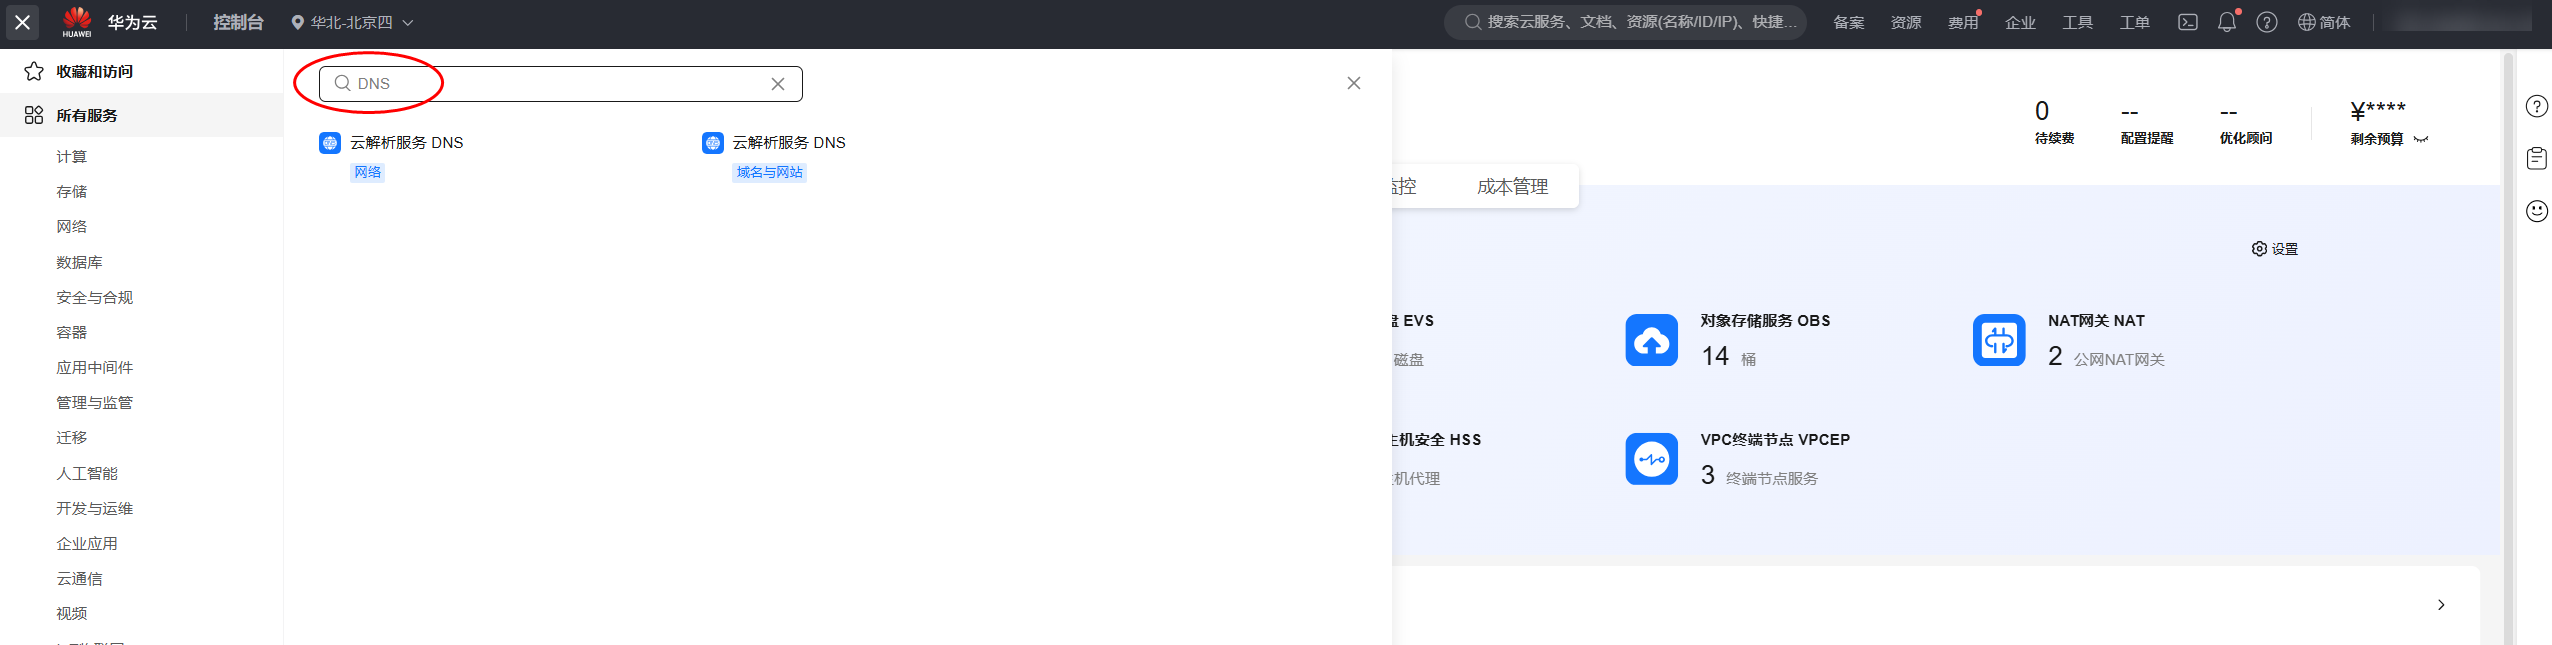The width and height of the screenshot is (2552, 645).
Task: Select the 云通信 category
Action: click(x=79, y=578)
